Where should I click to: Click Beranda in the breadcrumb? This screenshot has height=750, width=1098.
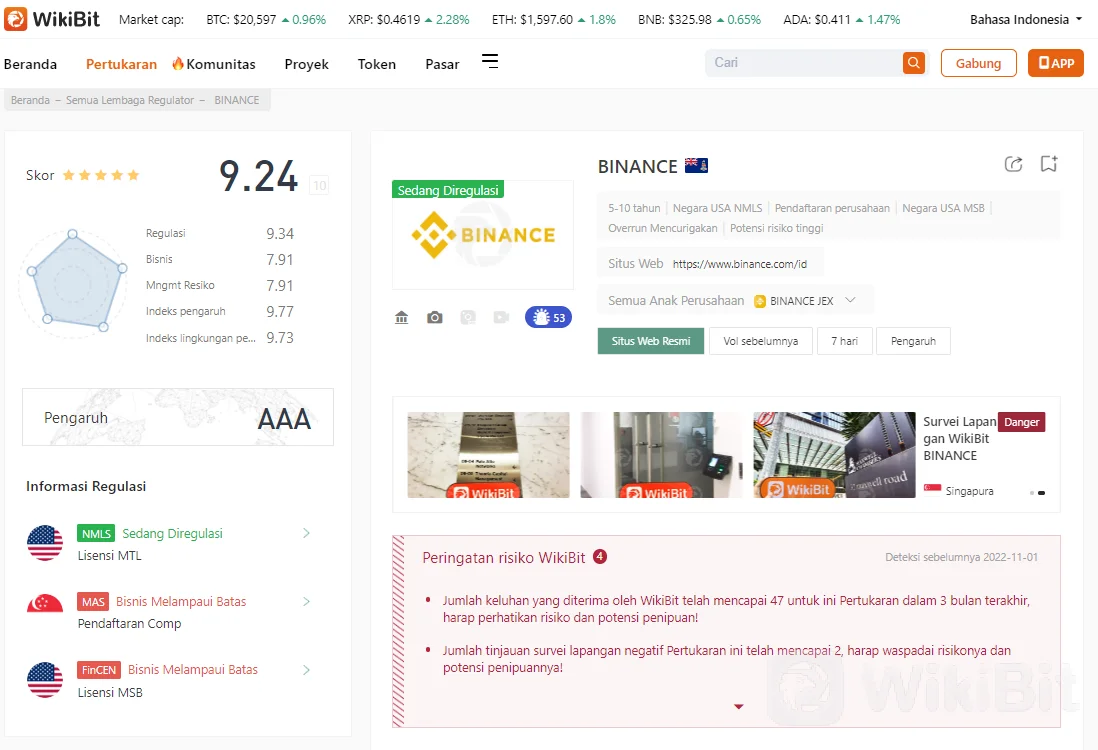click(30, 100)
